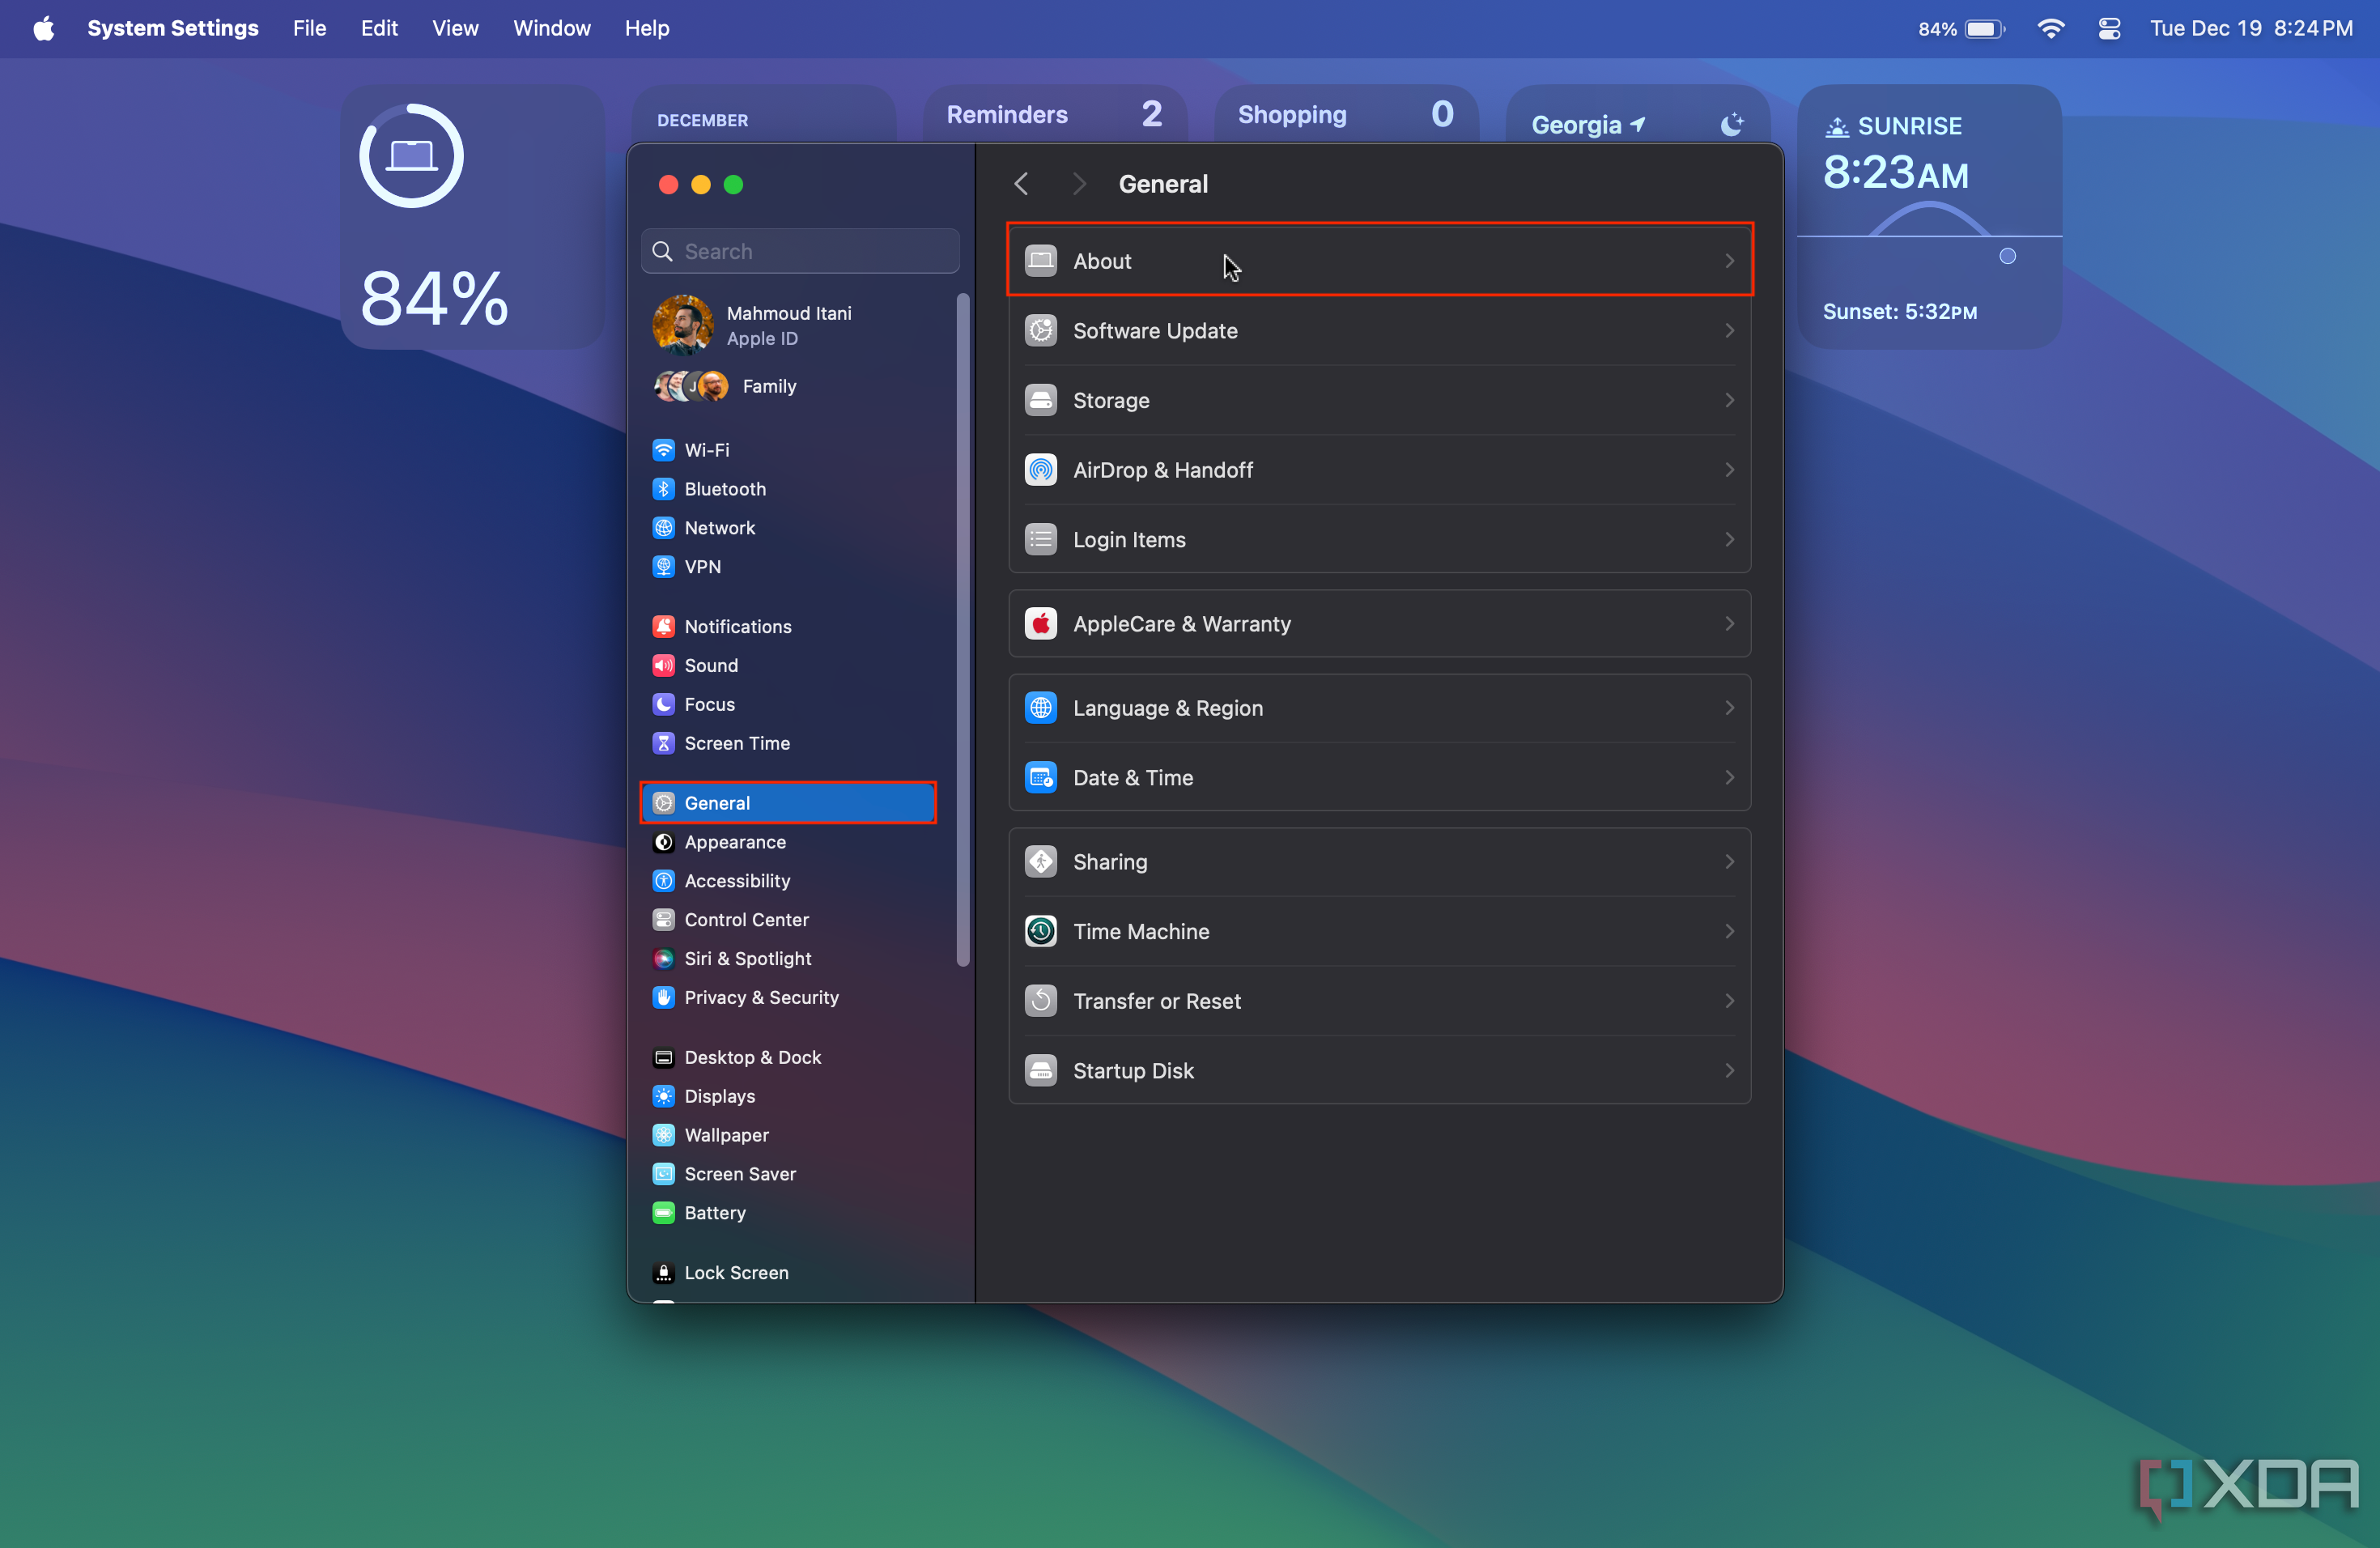Image resolution: width=2380 pixels, height=1548 pixels.
Task: Select Displays in the sidebar
Action: point(789,1097)
